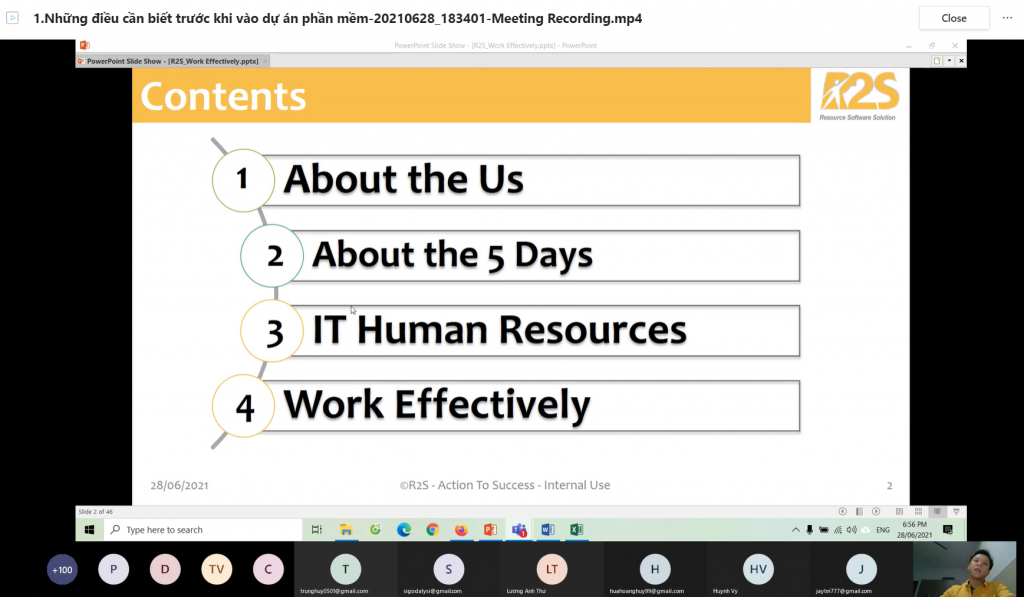Screen dimensions: 1024x597
Task: Open File Explorer from the taskbar
Action: point(346,530)
